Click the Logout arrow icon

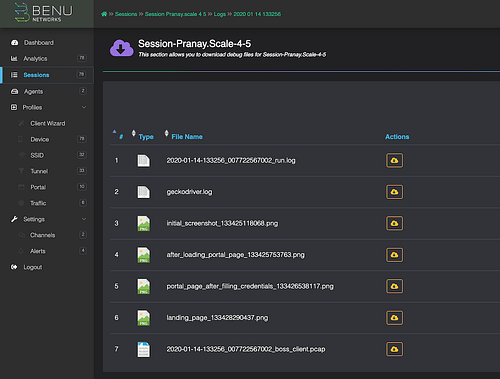tap(14, 267)
